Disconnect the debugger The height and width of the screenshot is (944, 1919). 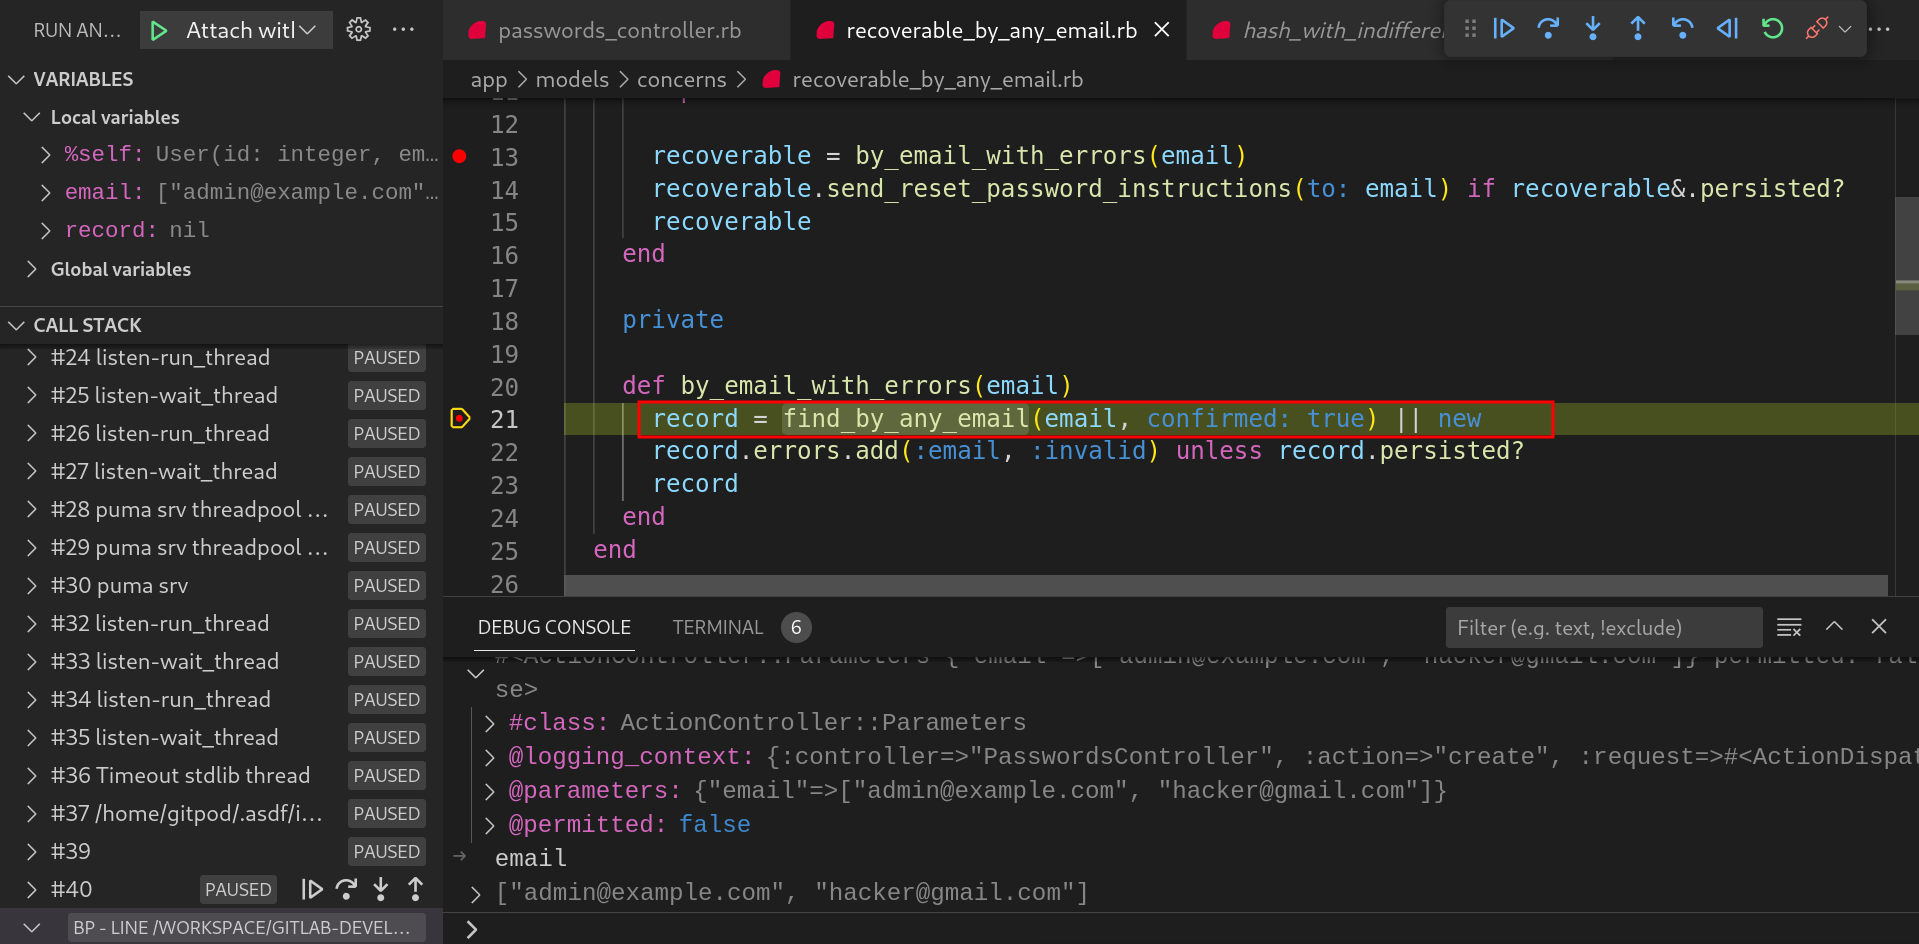(x=1816, y=29)
